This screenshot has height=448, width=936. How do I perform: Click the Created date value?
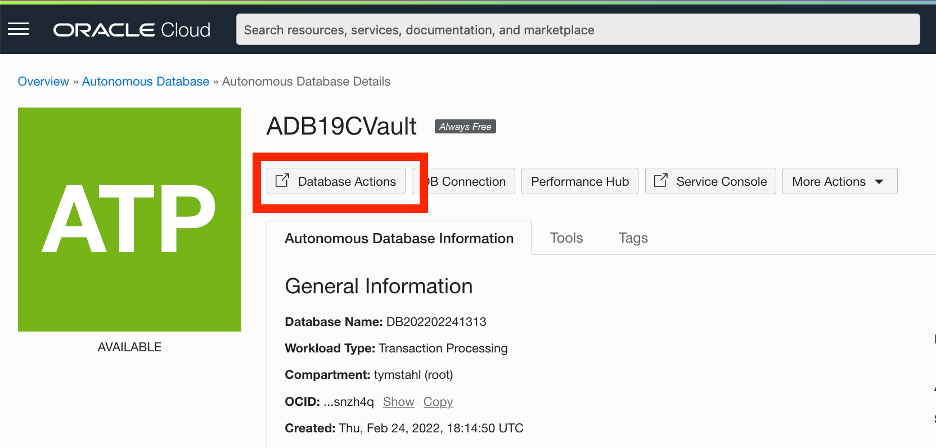point(431,428)
